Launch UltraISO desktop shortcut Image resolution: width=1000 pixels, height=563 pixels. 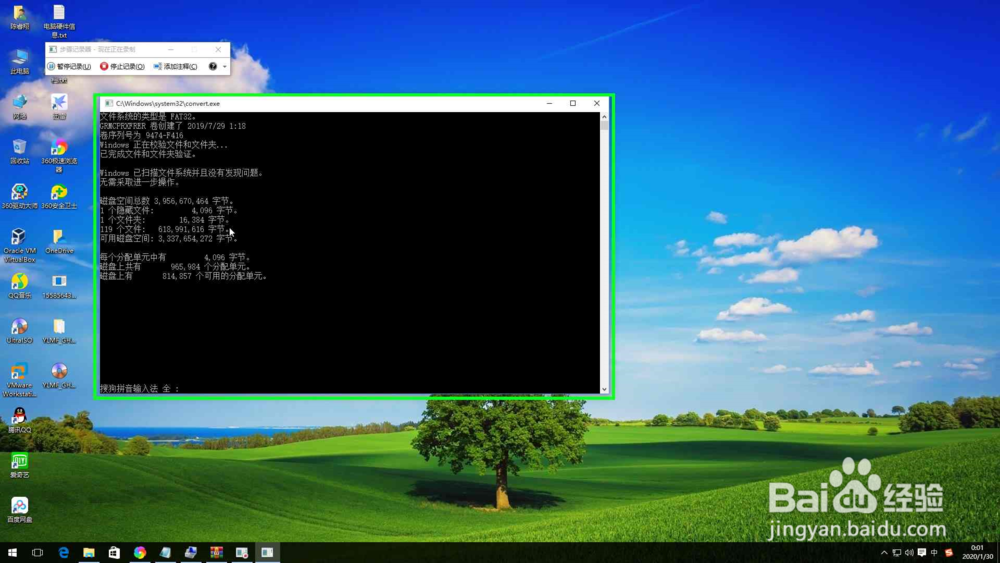[20, 331]
